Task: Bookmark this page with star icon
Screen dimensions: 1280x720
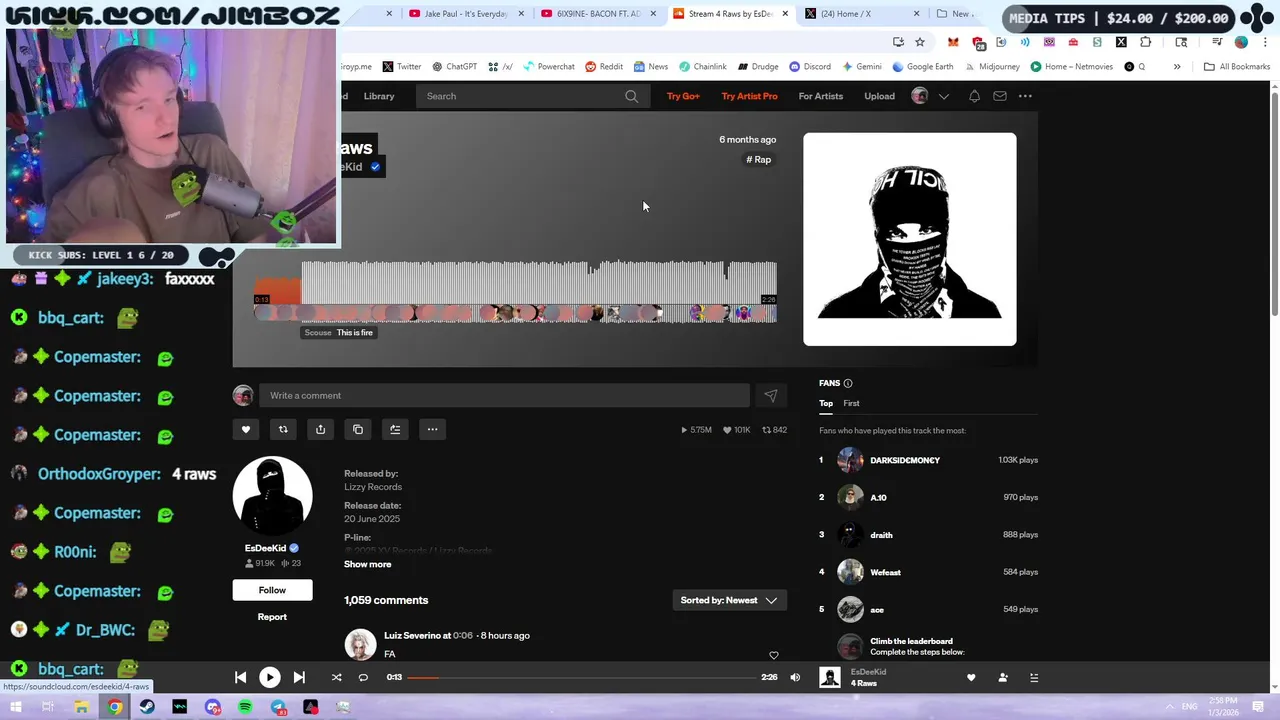Action: [x=920, y=42]
